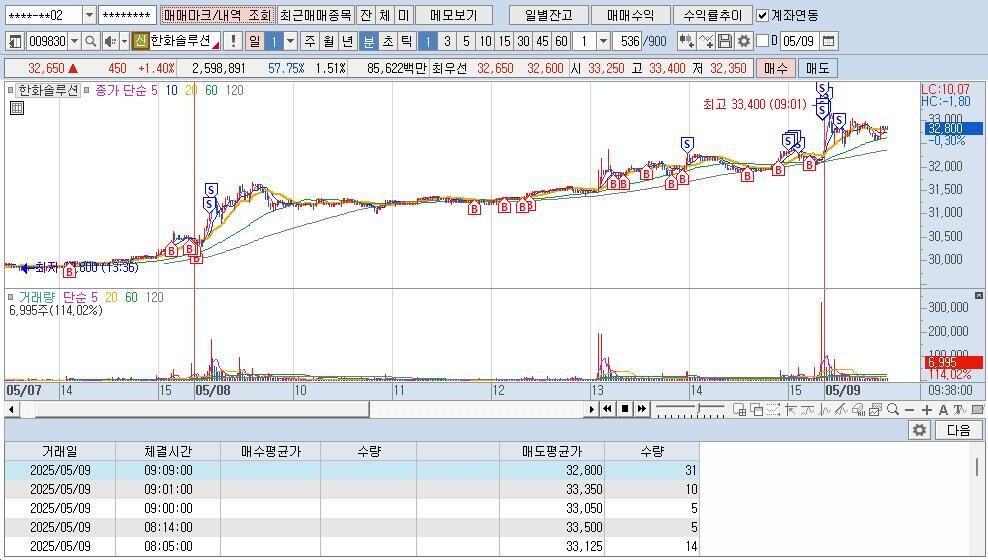Select the 3-minute interval button
The width and height of the screenshot is (988, 560).
[x=447, y=41]
